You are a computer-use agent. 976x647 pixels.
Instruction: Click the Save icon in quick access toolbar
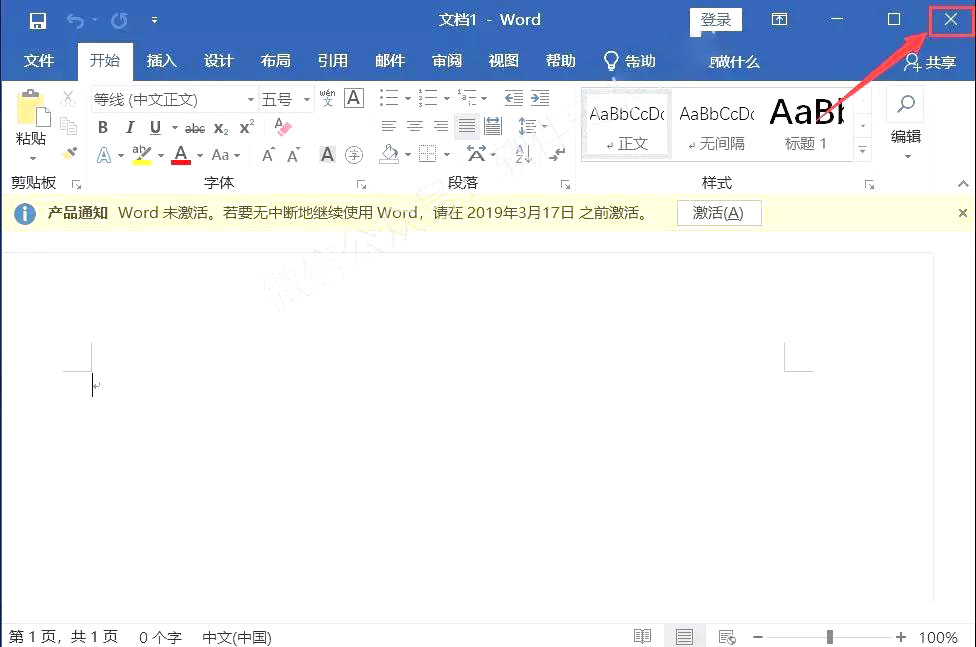(38, 21)
